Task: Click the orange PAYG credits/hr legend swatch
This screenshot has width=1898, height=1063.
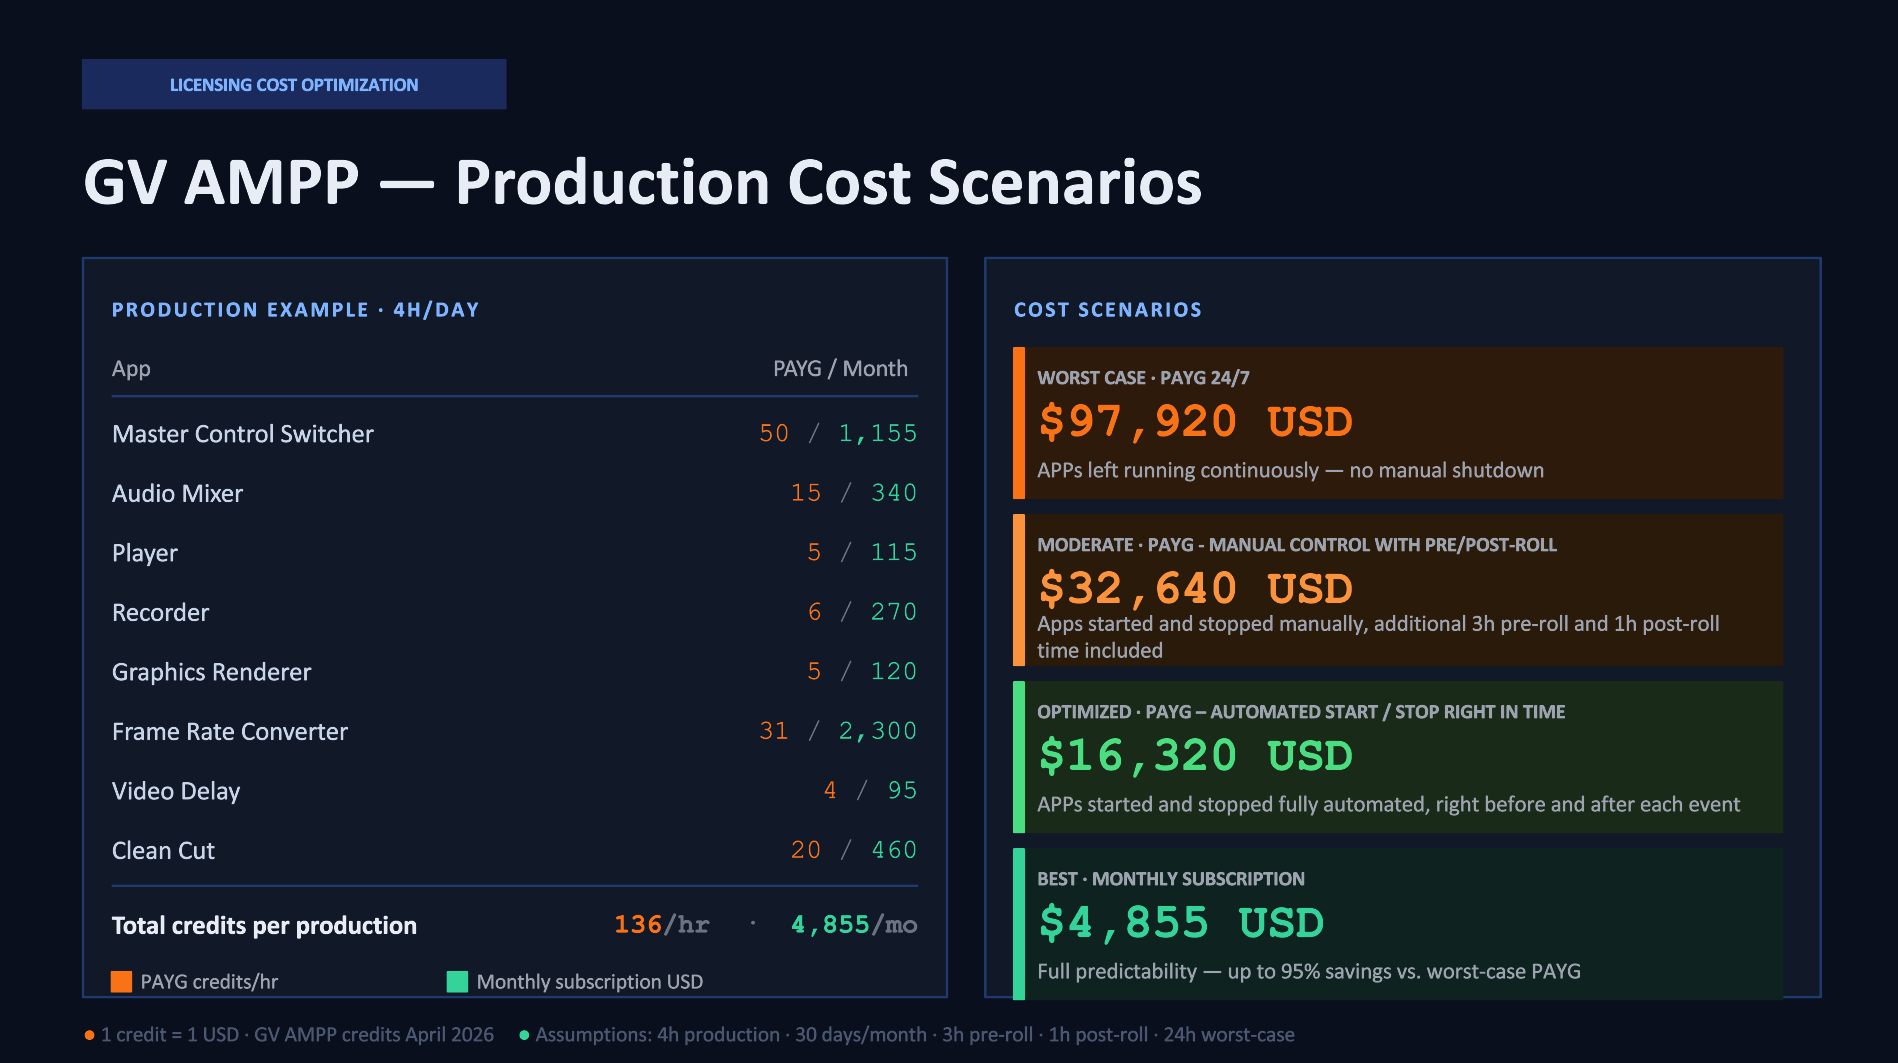Action: pos(121,981)
